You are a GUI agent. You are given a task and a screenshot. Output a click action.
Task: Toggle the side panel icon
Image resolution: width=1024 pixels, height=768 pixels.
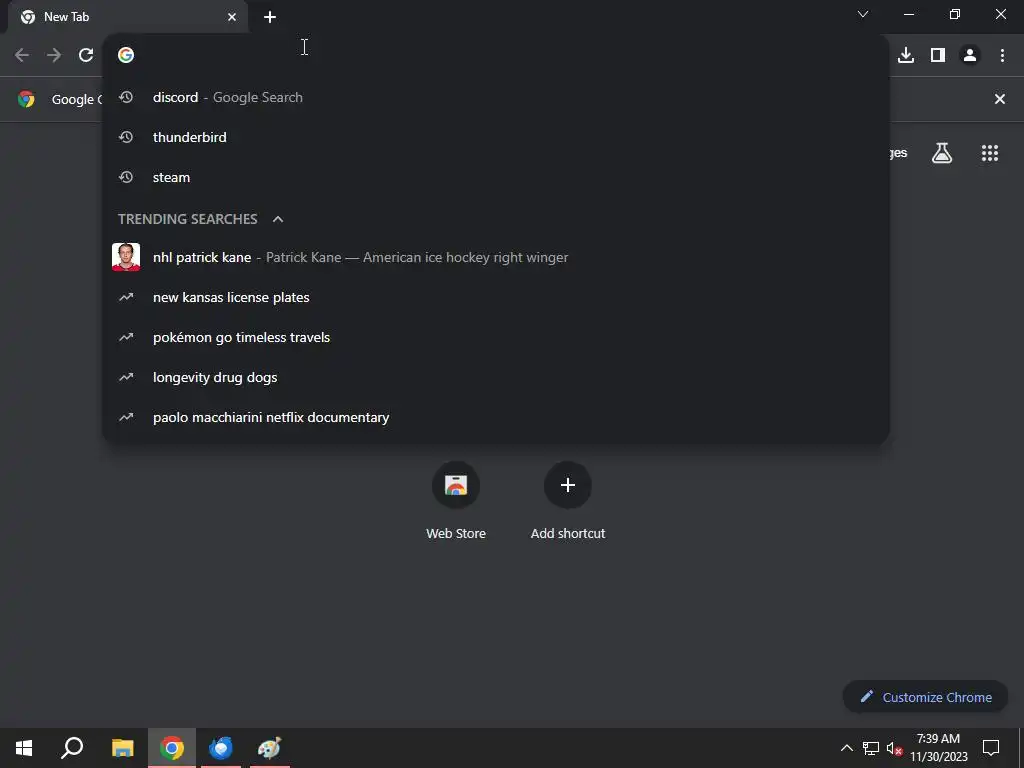[x=938, y=55]
